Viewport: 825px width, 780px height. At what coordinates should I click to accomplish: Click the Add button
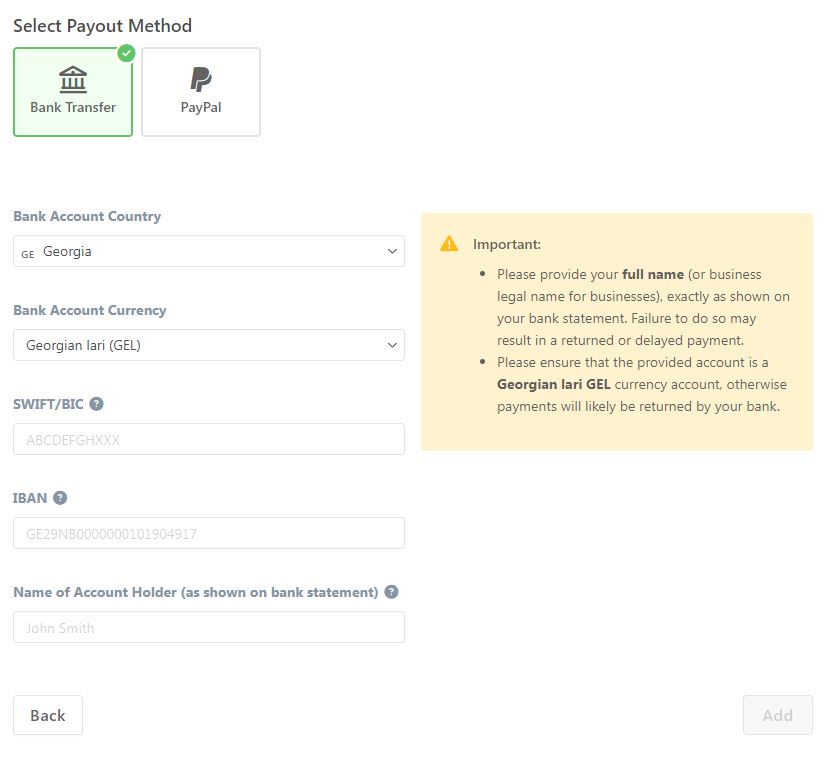[x=778, y=715]
